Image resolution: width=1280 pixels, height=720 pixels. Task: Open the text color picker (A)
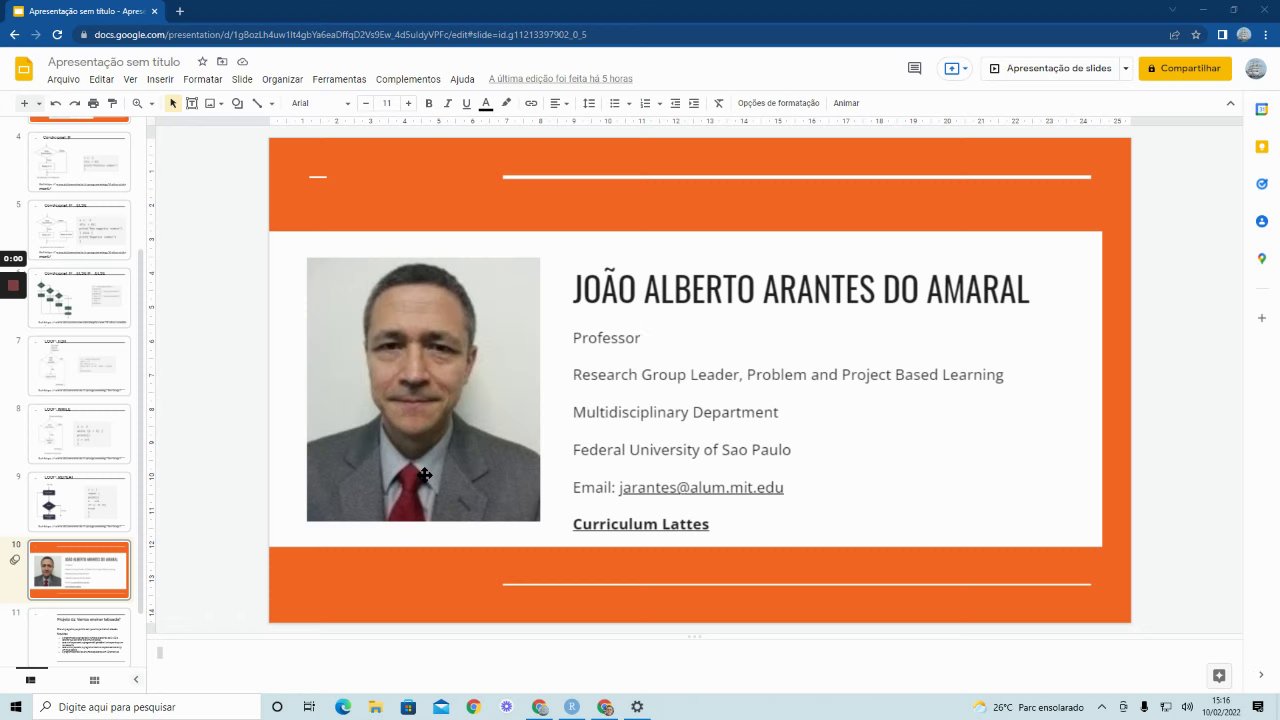point(486,103)
